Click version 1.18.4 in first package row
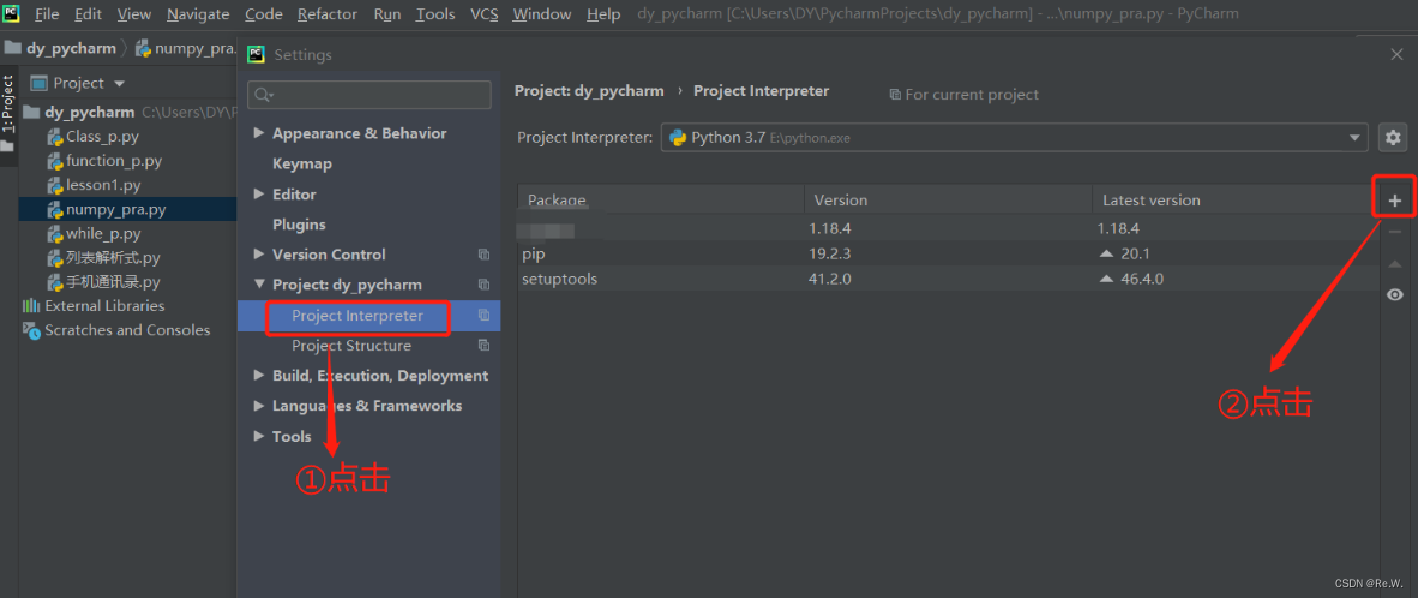This screenshot has height=598, width=1419. [x=830, y=229]
